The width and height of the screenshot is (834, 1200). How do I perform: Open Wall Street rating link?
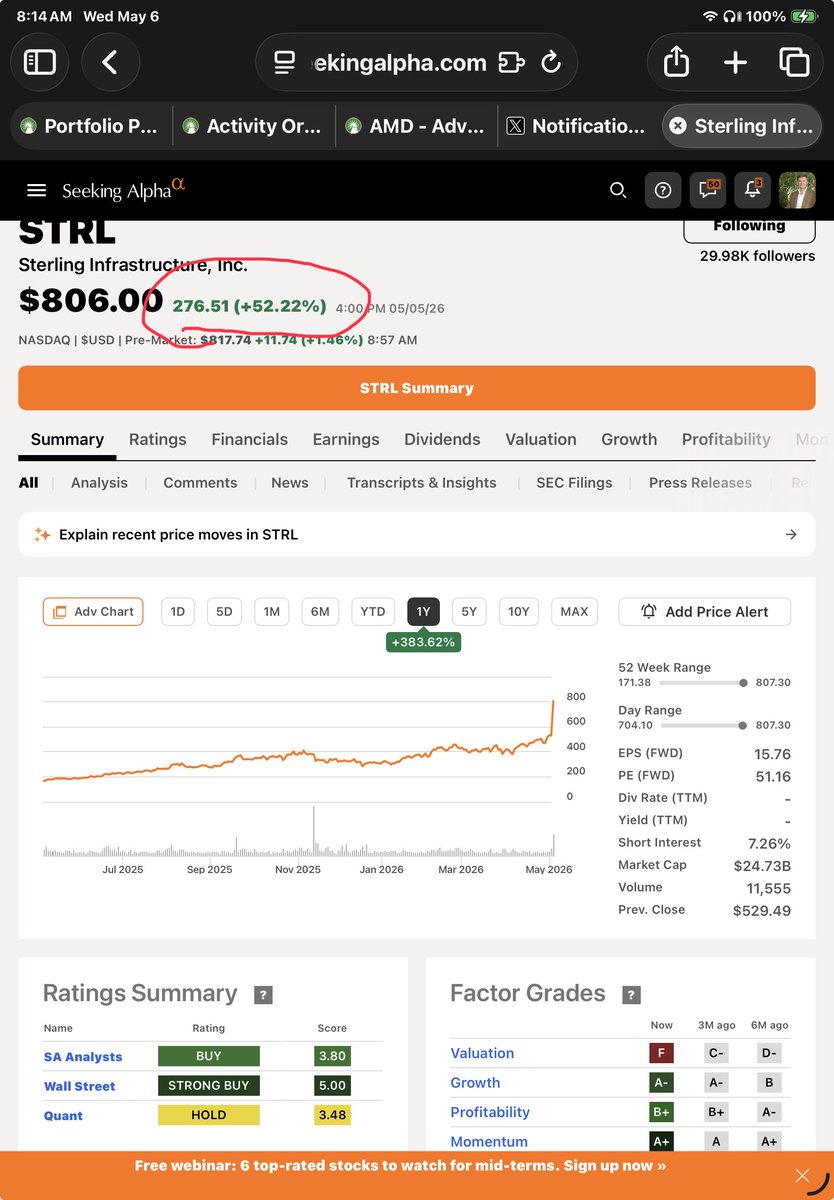(x=80, y=1086)
